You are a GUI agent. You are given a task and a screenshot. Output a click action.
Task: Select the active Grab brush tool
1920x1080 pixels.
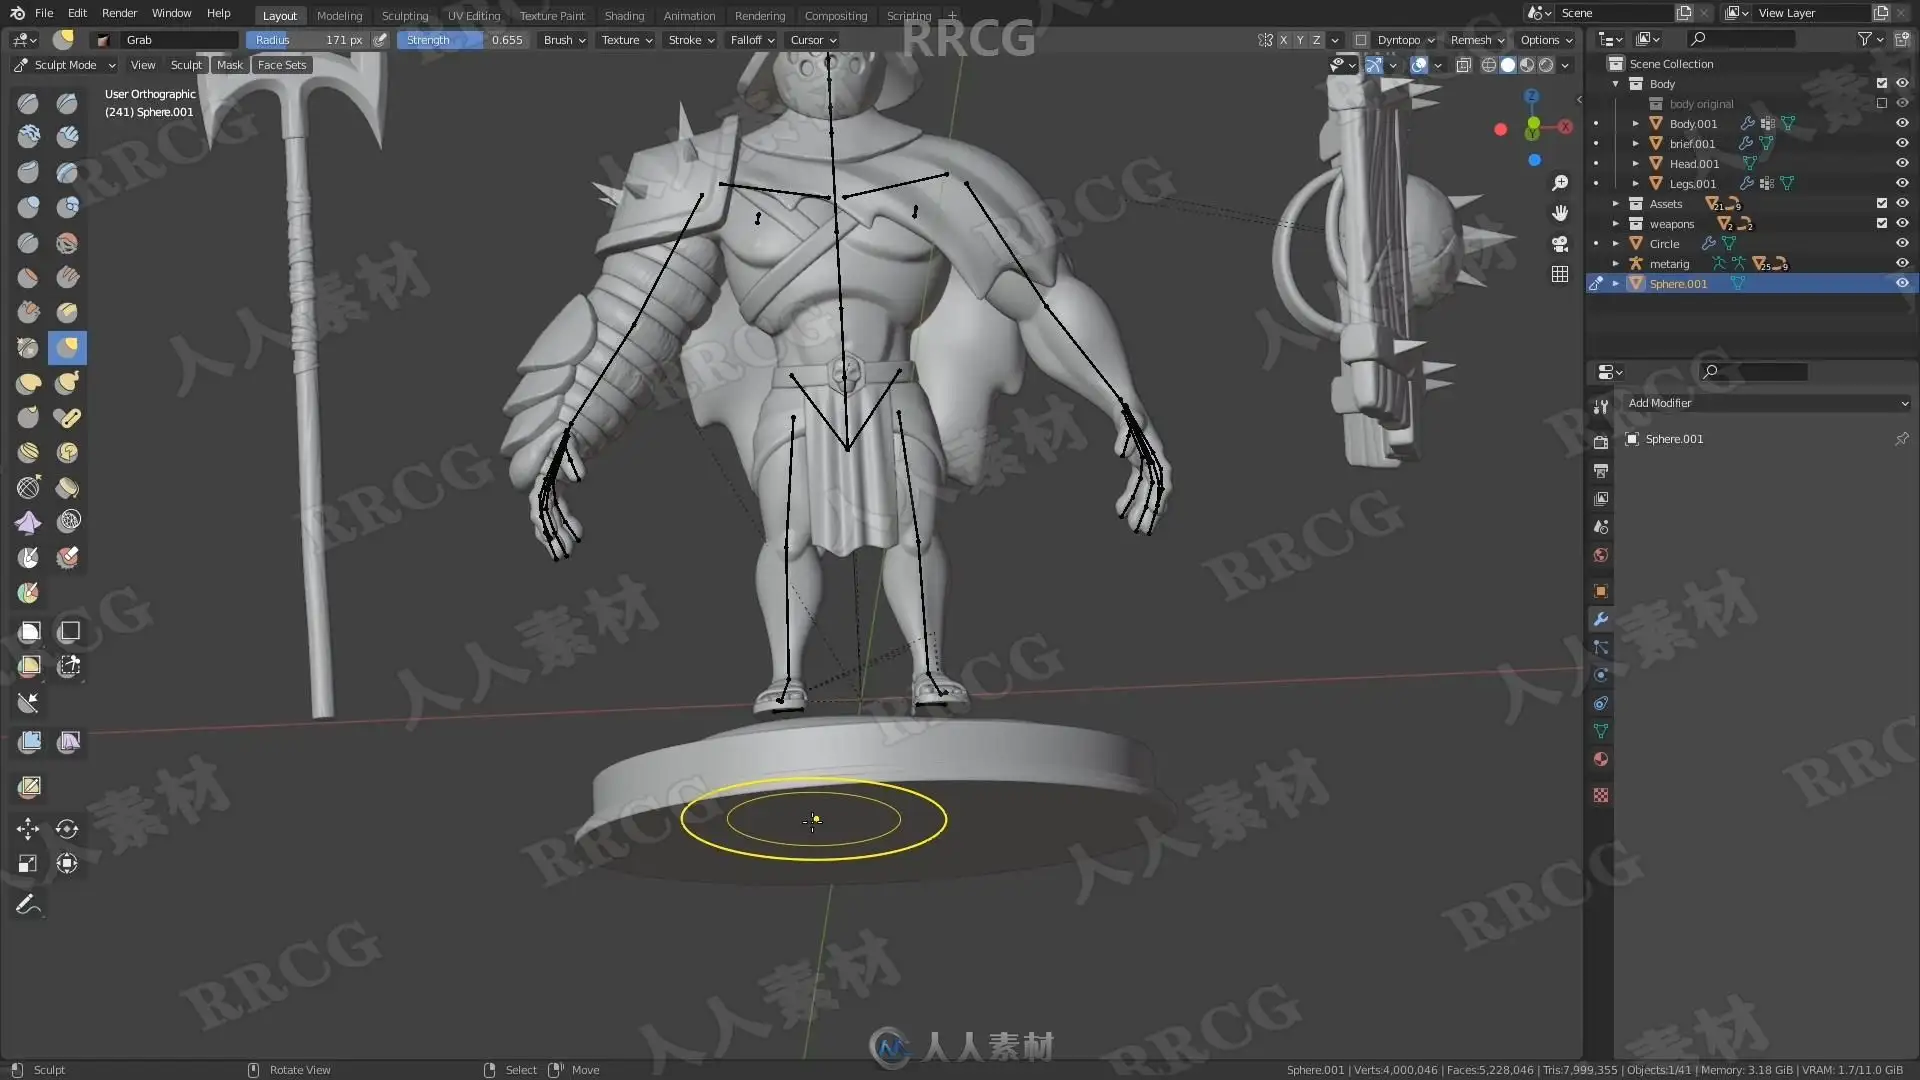pyautogui.click(x=67, y=347)
